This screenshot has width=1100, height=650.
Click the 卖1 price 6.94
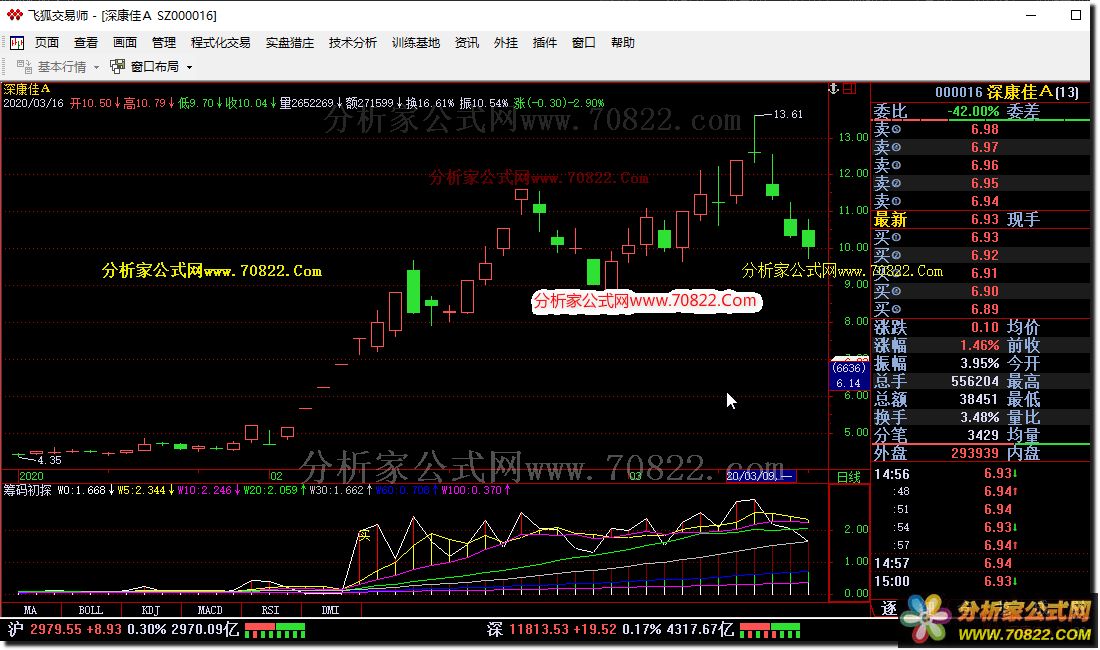coord(984,202)
